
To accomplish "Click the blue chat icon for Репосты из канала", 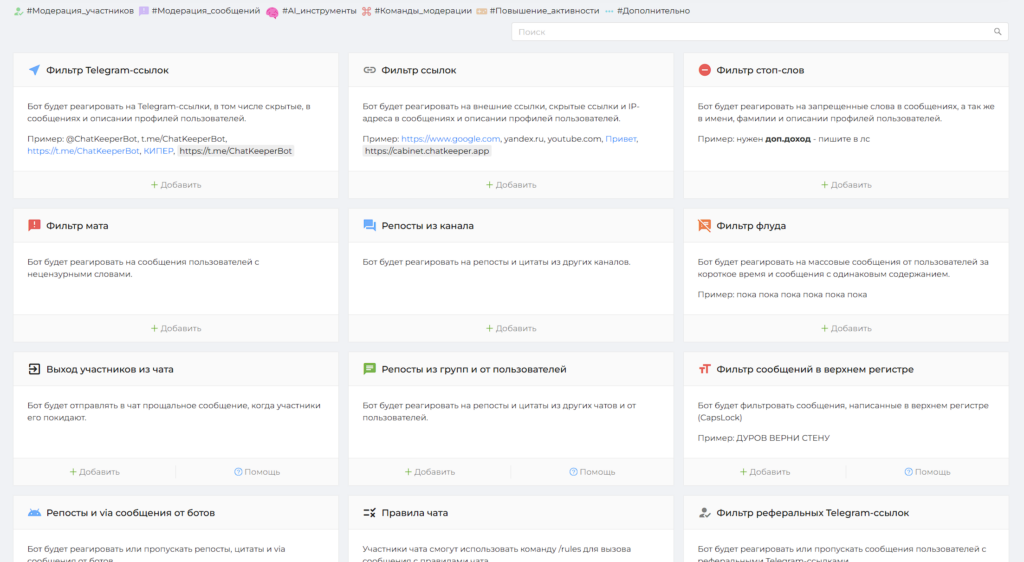I will (x=370, y=225).
